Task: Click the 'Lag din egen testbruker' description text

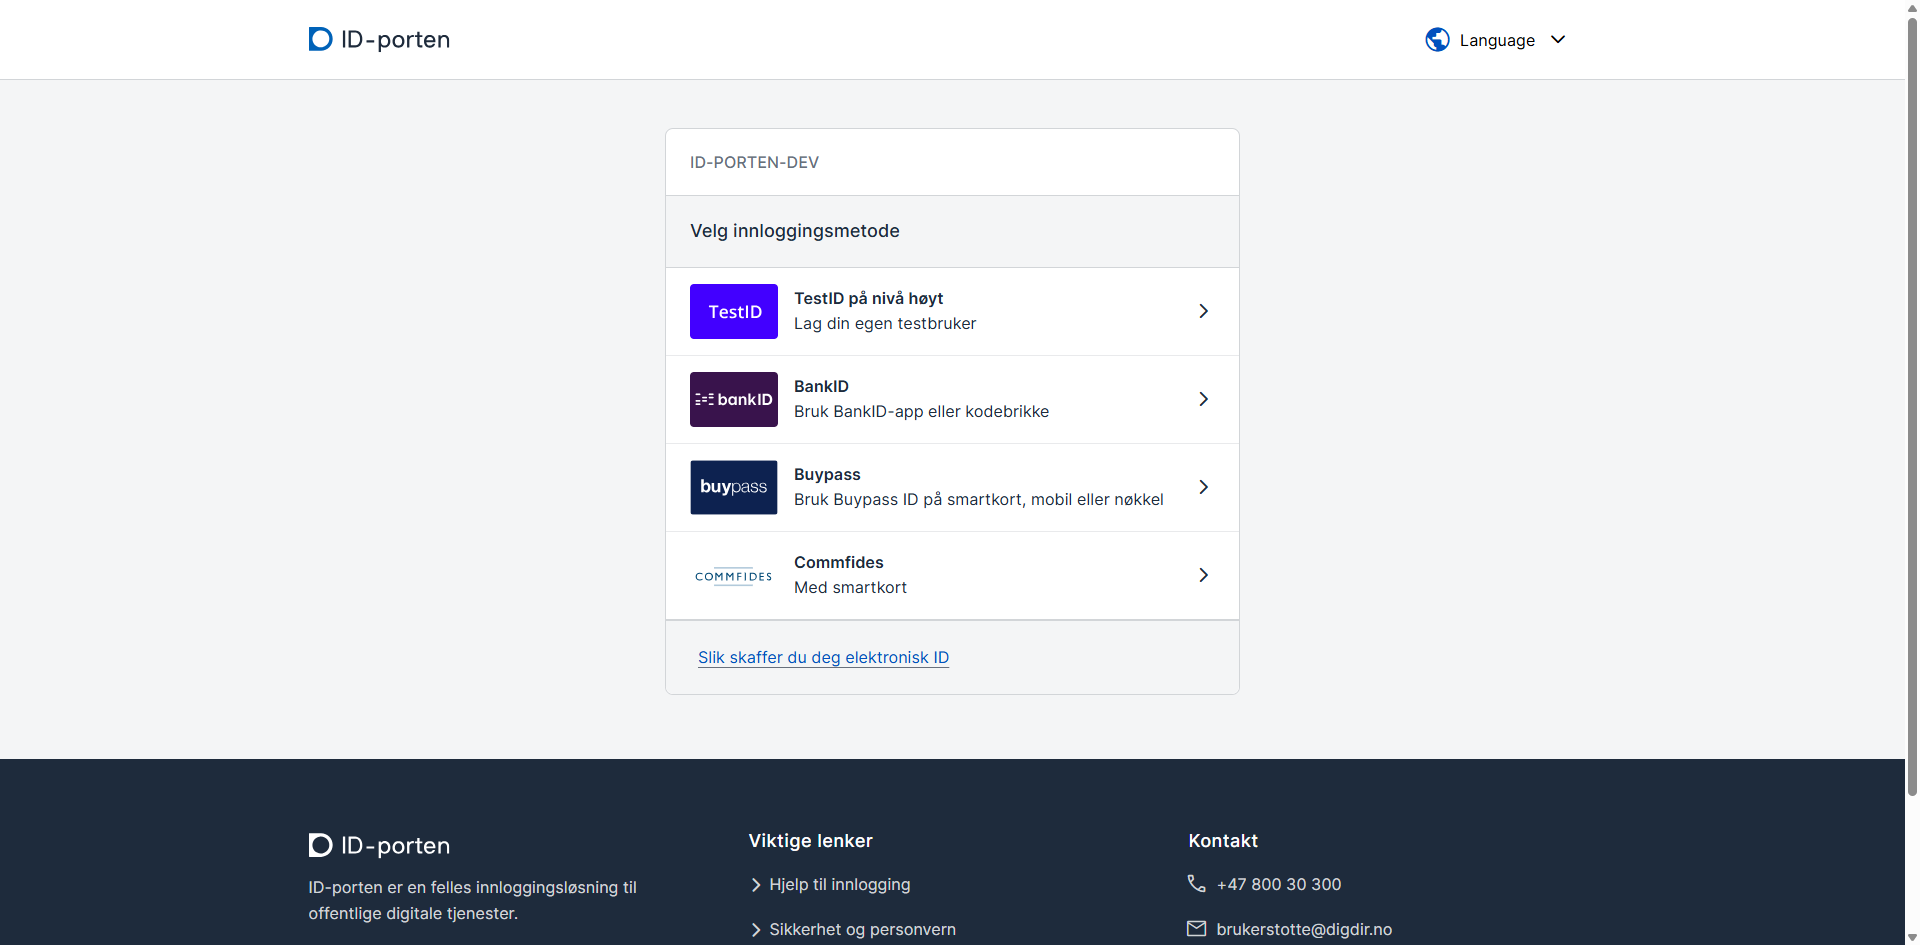Action: tap(885, 324)
